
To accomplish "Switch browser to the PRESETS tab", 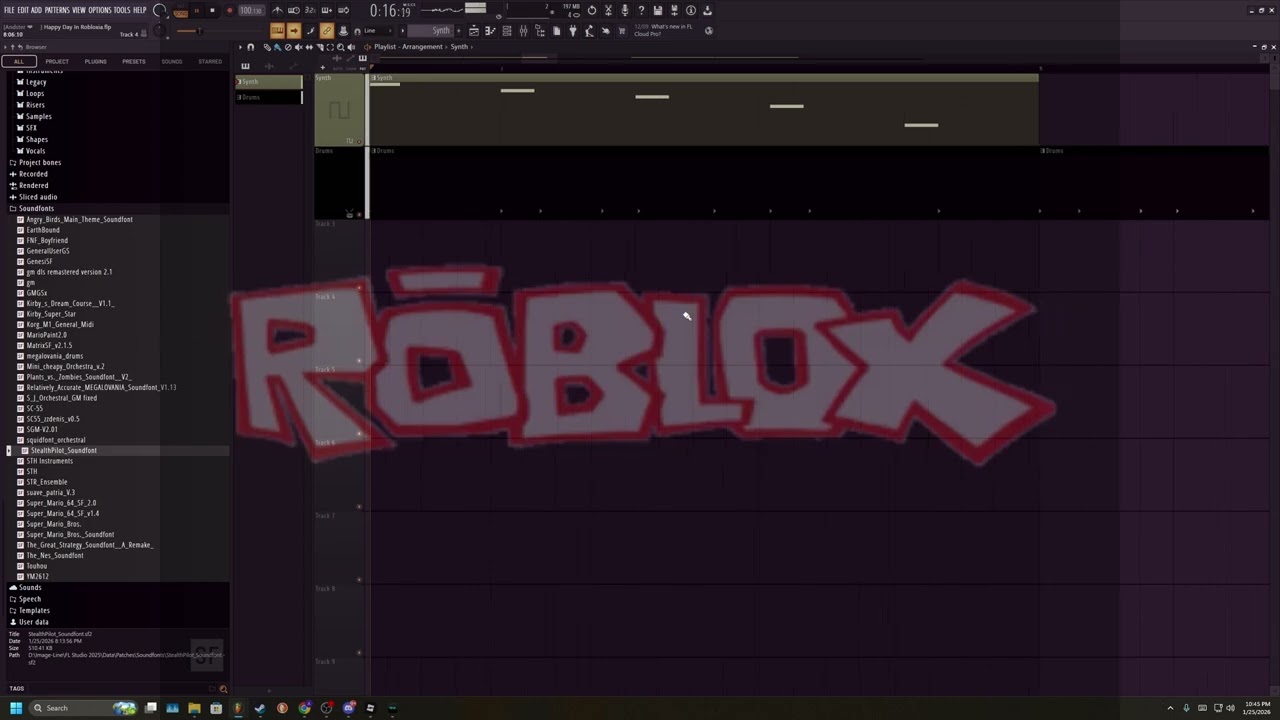I will pyautogui.click(x=133, y=61).
